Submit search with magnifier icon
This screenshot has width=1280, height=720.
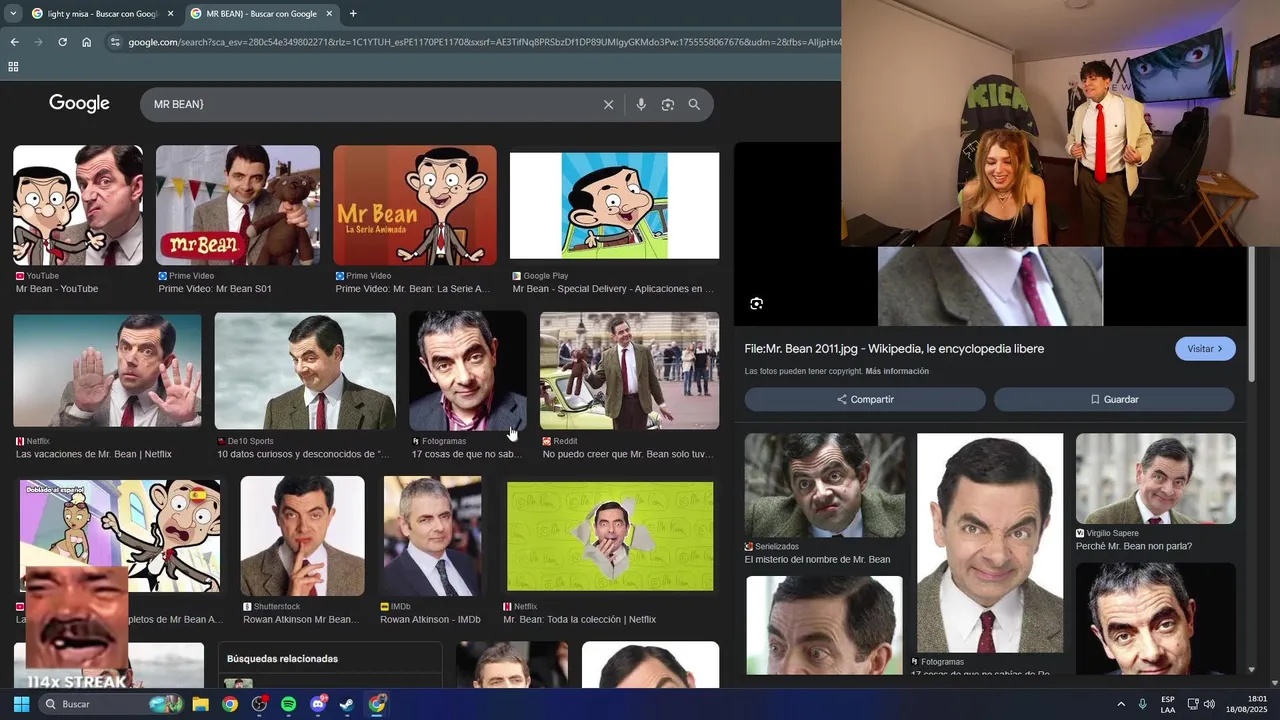click(694, 104)
